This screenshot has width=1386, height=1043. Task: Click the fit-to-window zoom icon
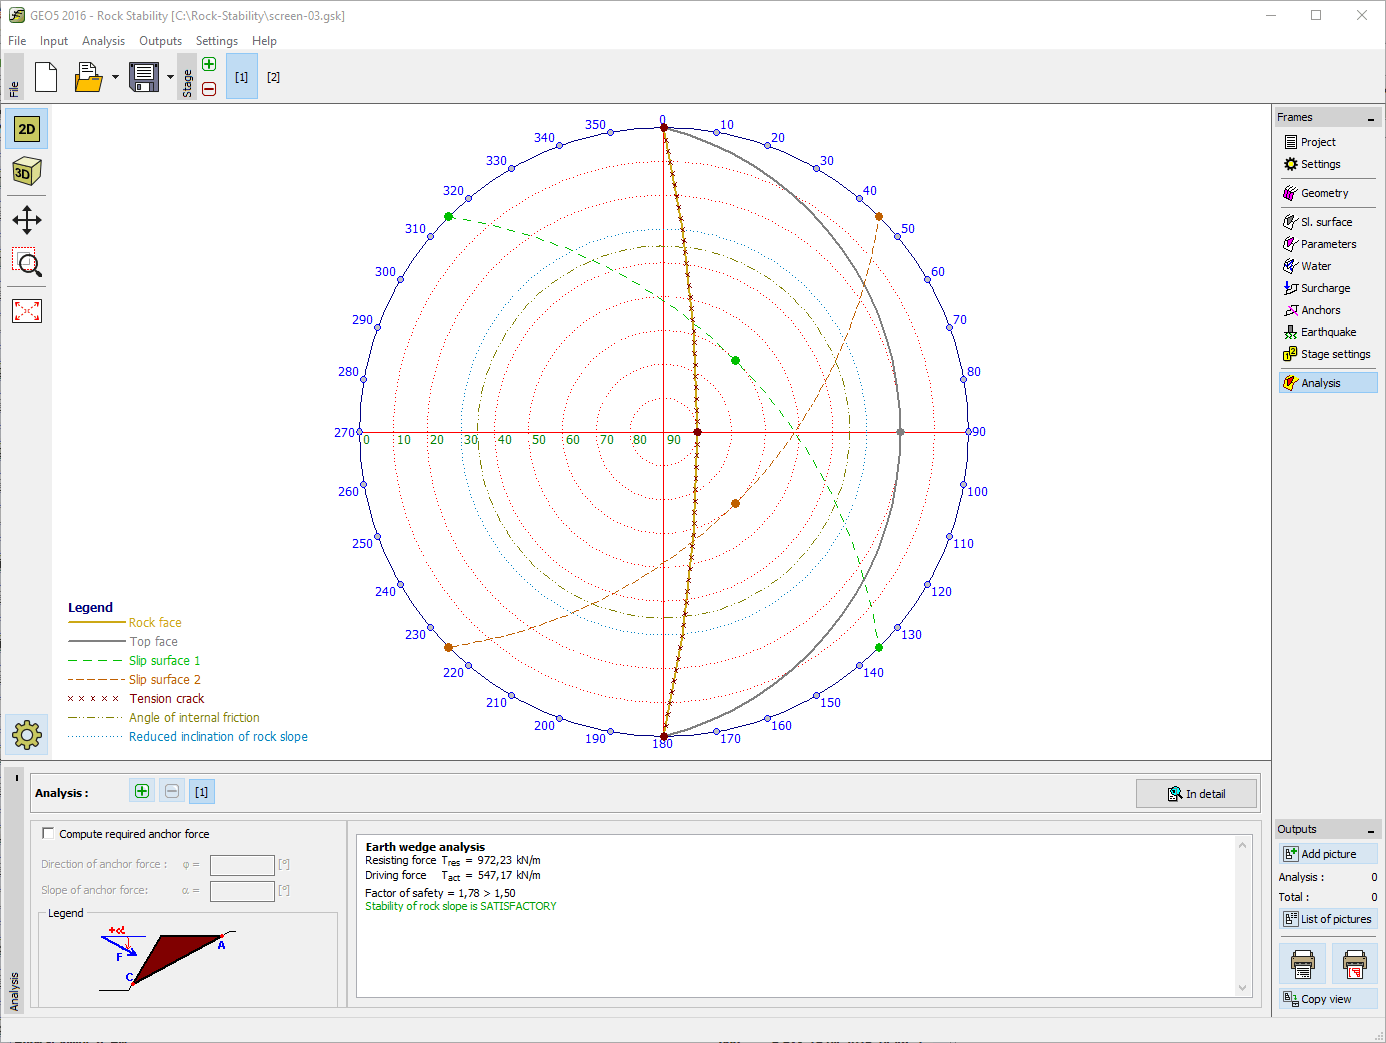coord(27,311)
